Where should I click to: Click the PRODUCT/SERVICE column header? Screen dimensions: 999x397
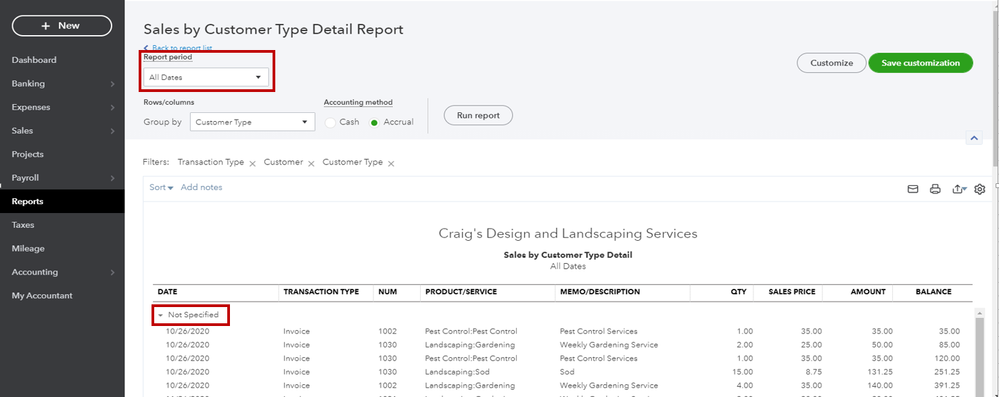(x=461, y=292)
